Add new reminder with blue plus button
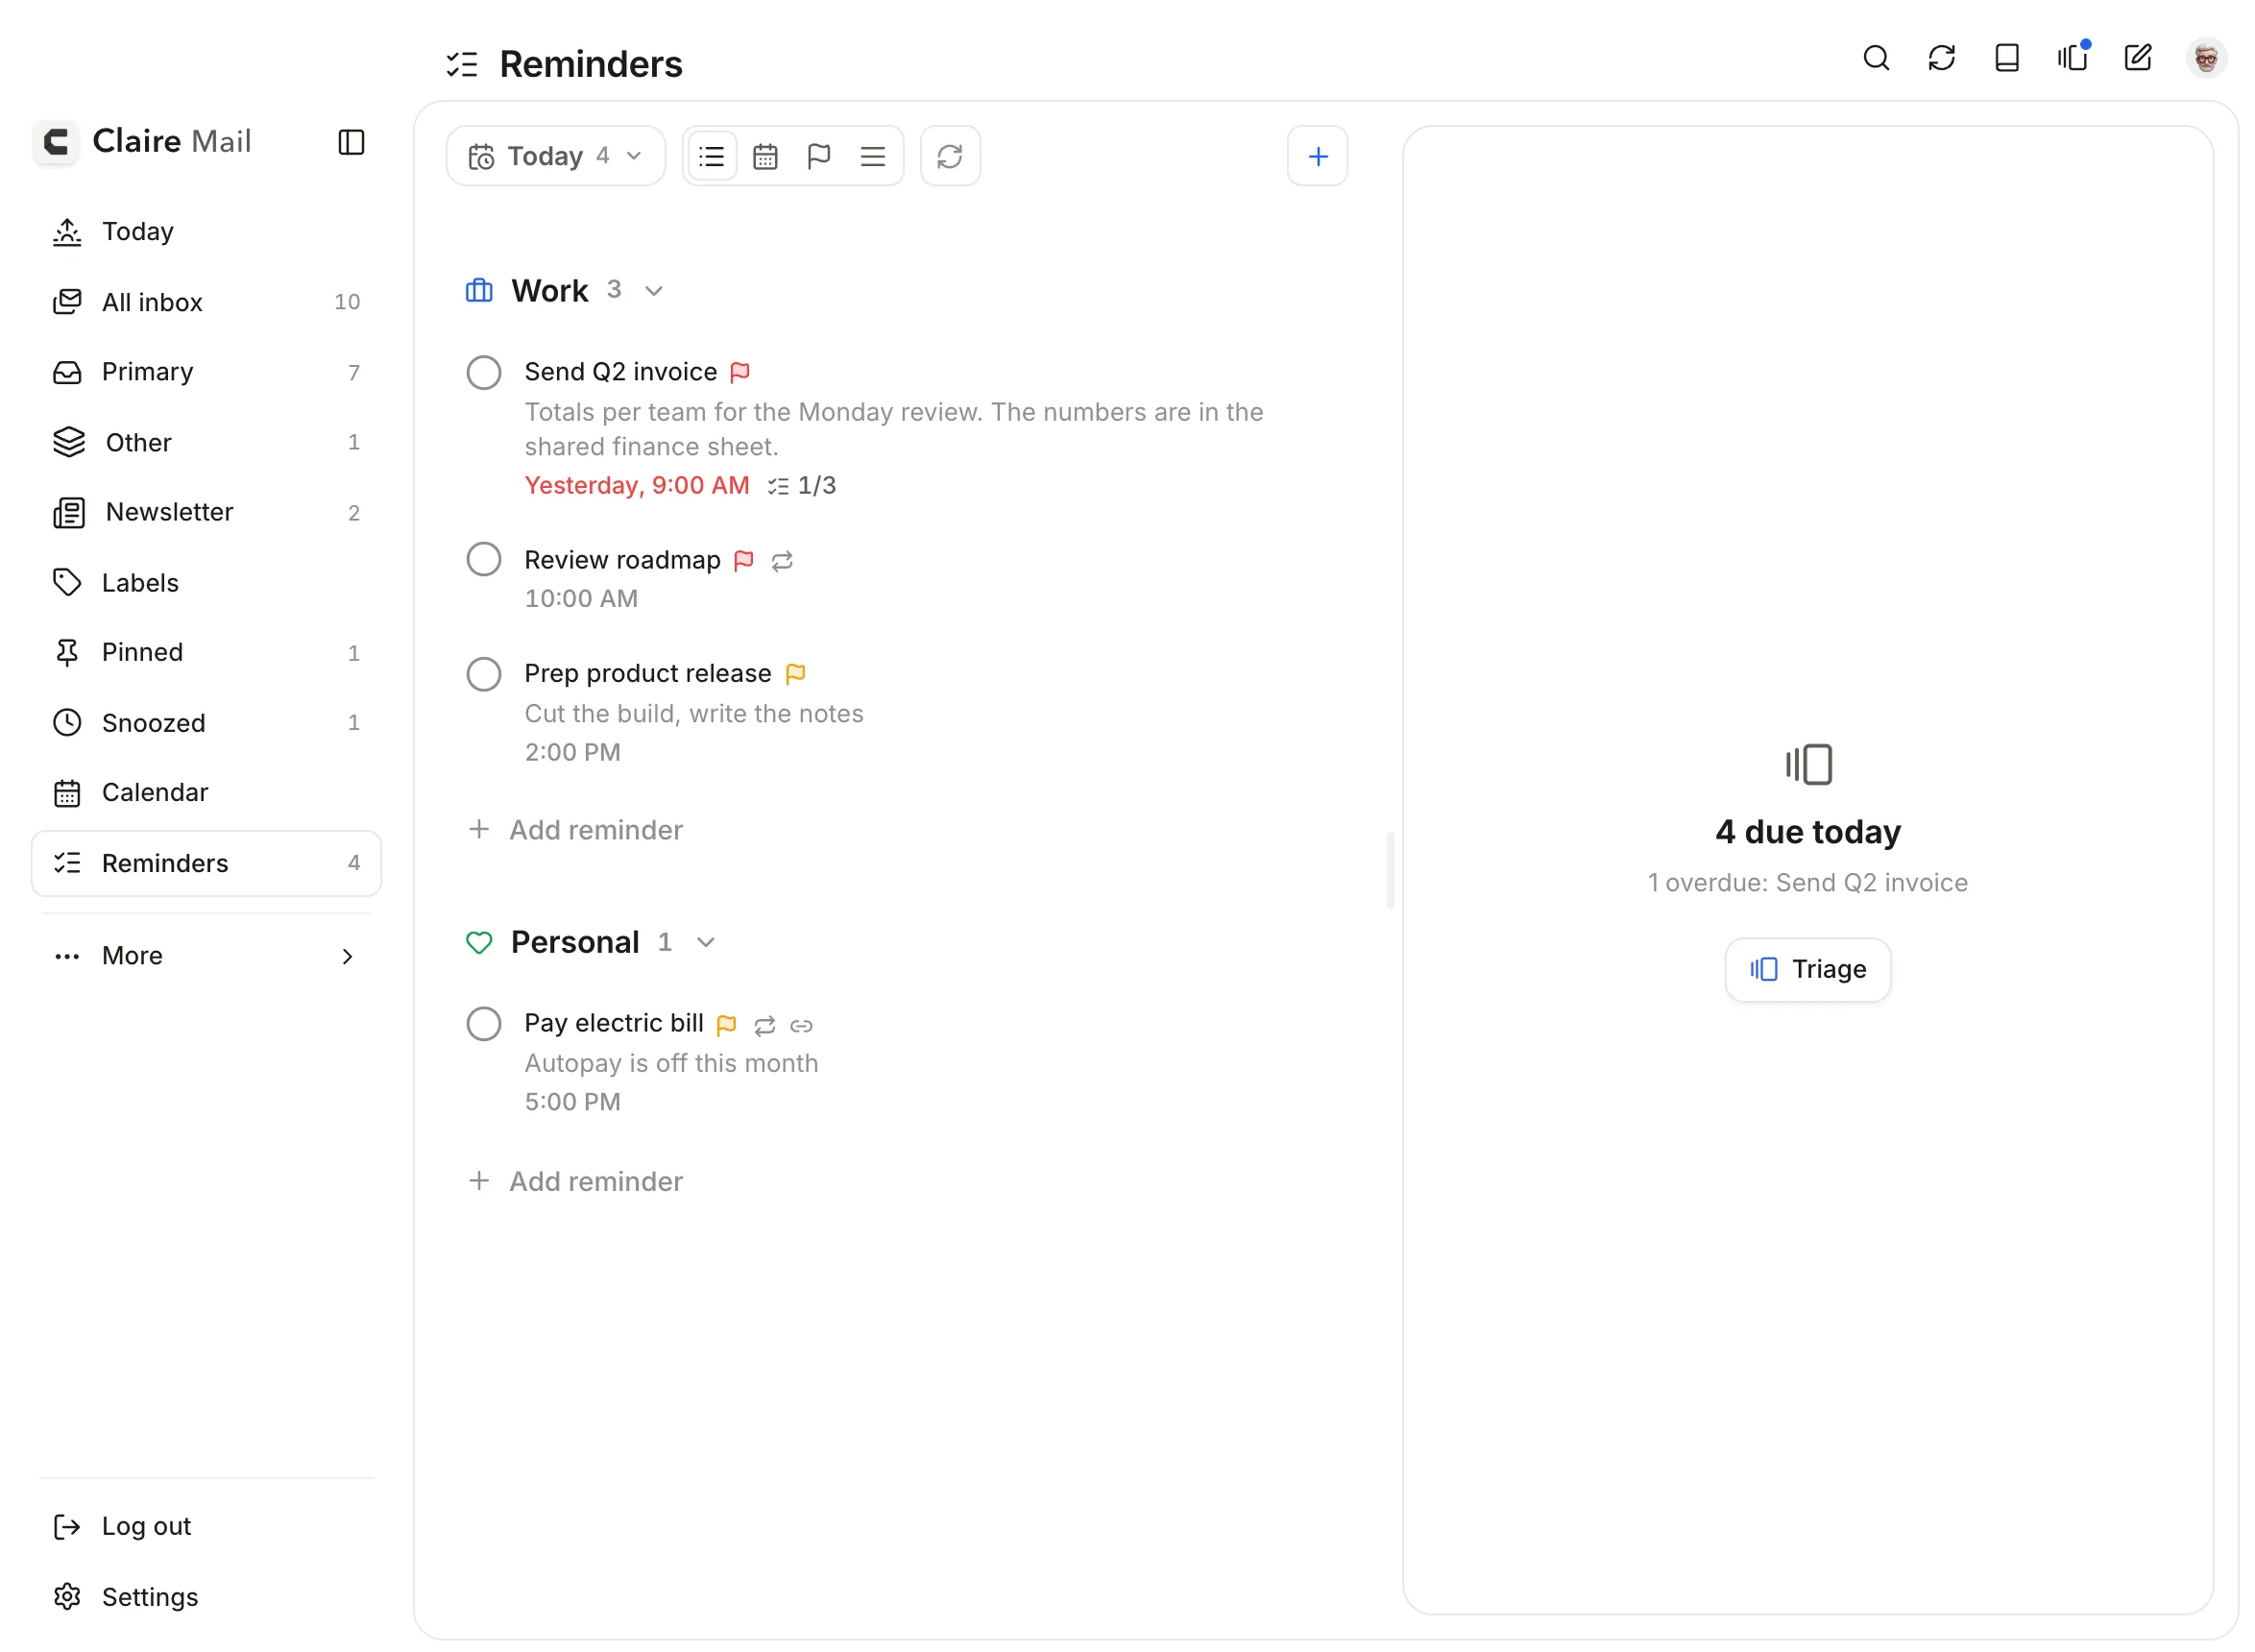 tap(1317, 156)
